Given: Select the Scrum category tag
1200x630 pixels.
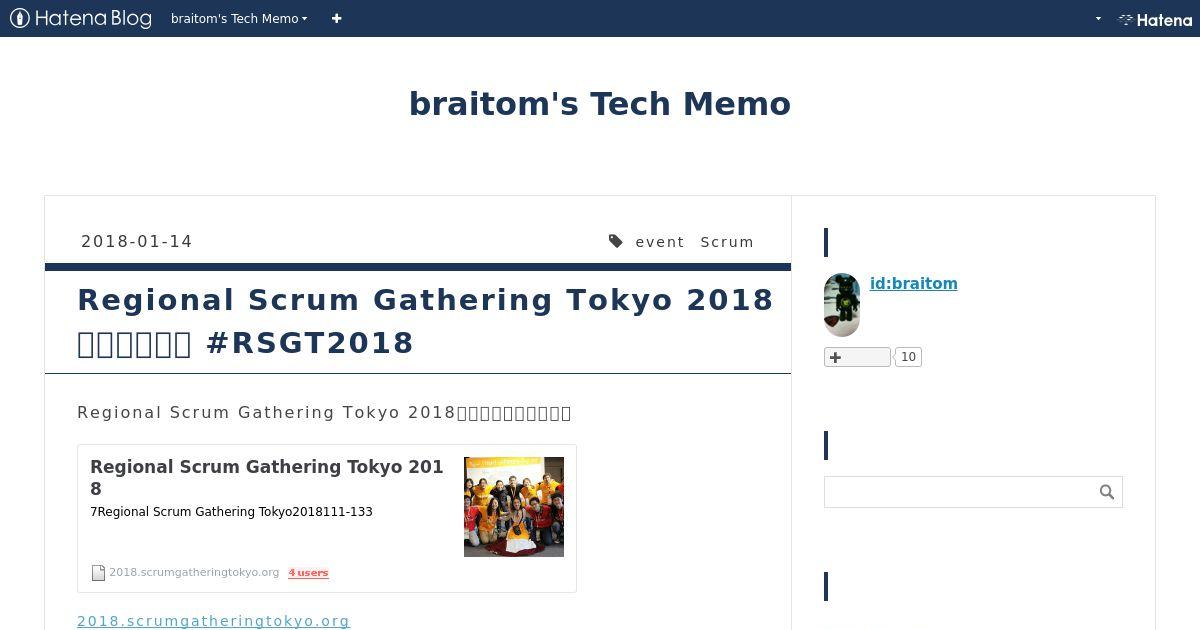Looking at the screenshot, I should pos(727,242).
